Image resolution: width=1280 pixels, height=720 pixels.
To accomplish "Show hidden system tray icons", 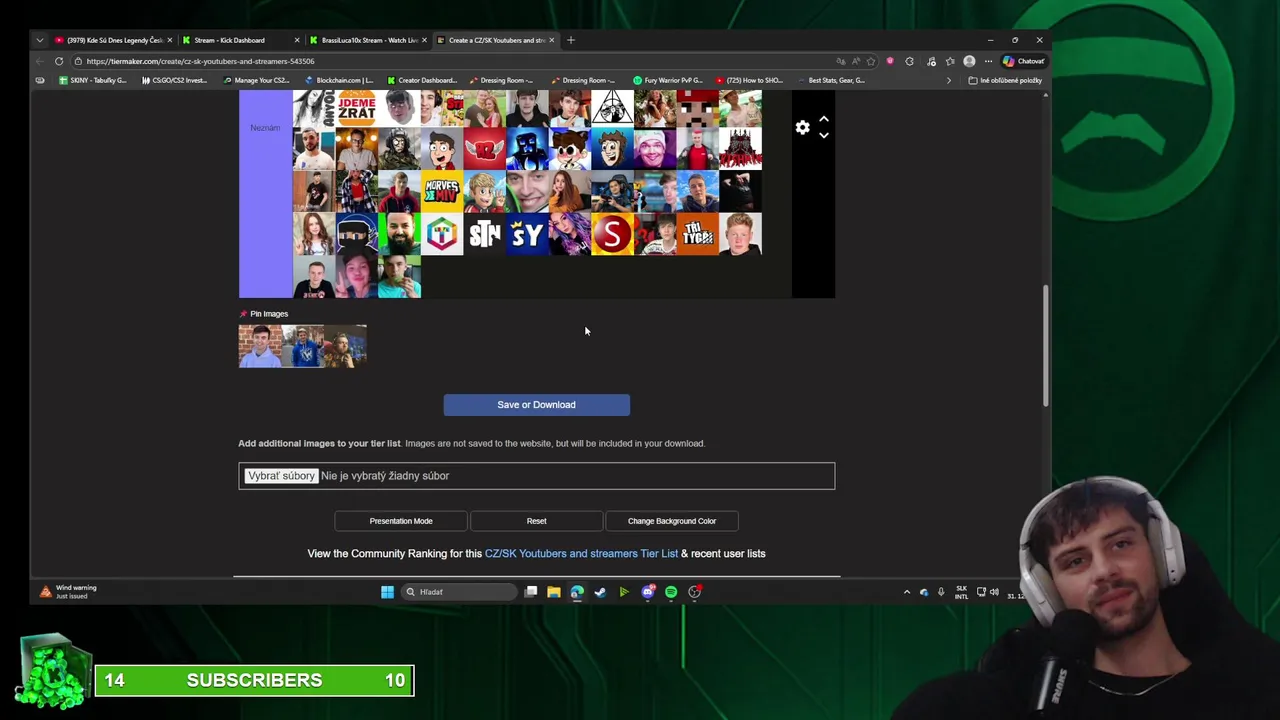I will point(907,592).
